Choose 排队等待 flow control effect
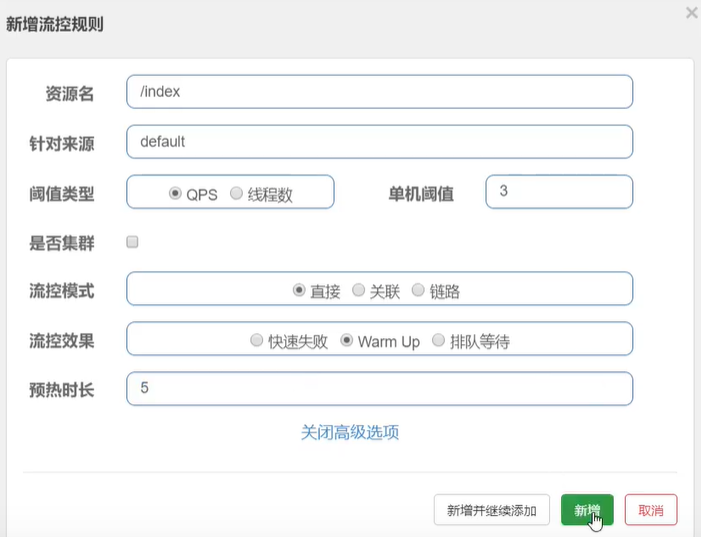Image resolution: width=701 pixels, height=537 pixels. pos(438,340)
